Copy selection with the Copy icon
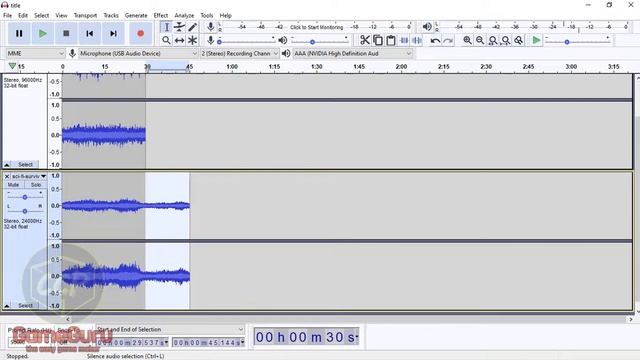 pos(378,40)
